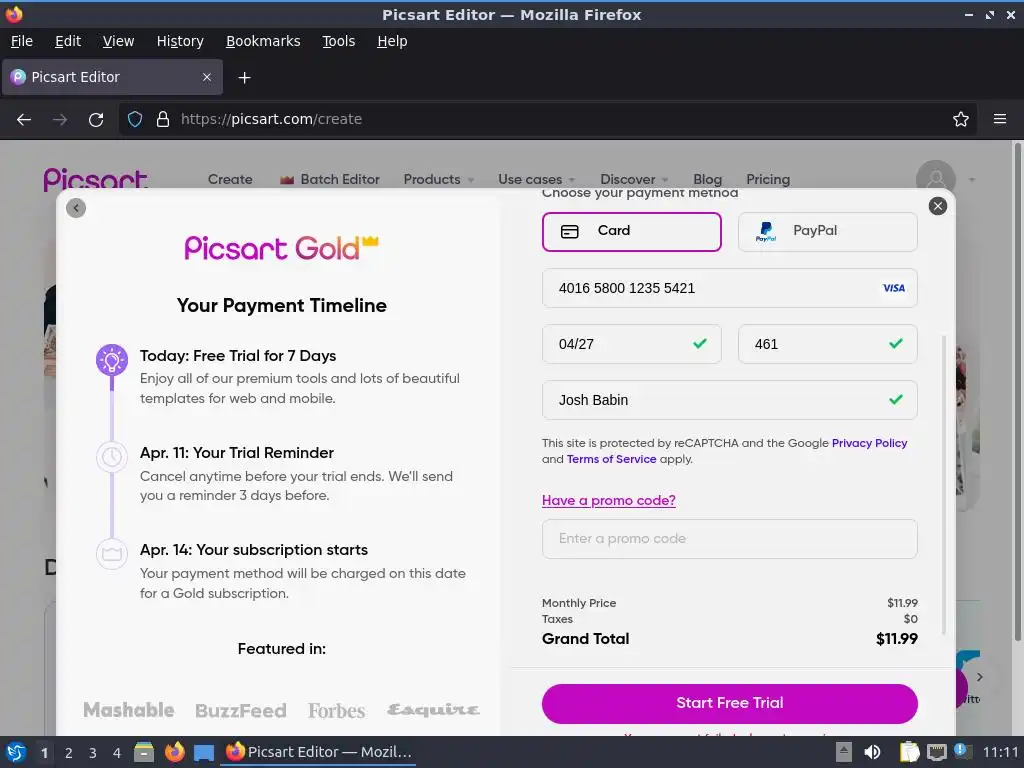Open Firefox History menu
This screenshot has width=1024, height=768.
tap(180, 41)
